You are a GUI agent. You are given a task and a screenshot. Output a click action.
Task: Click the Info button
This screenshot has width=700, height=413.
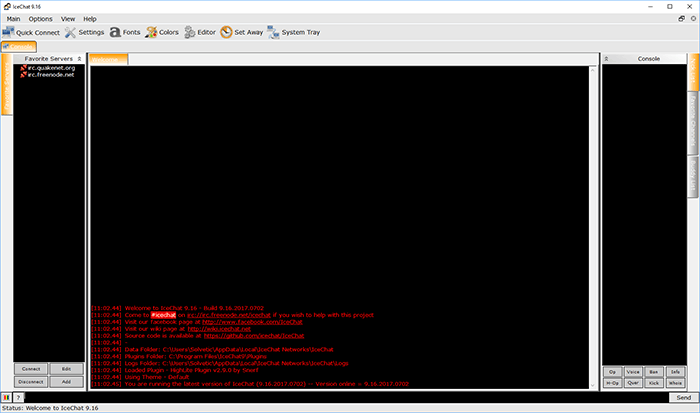coord(675,372)
